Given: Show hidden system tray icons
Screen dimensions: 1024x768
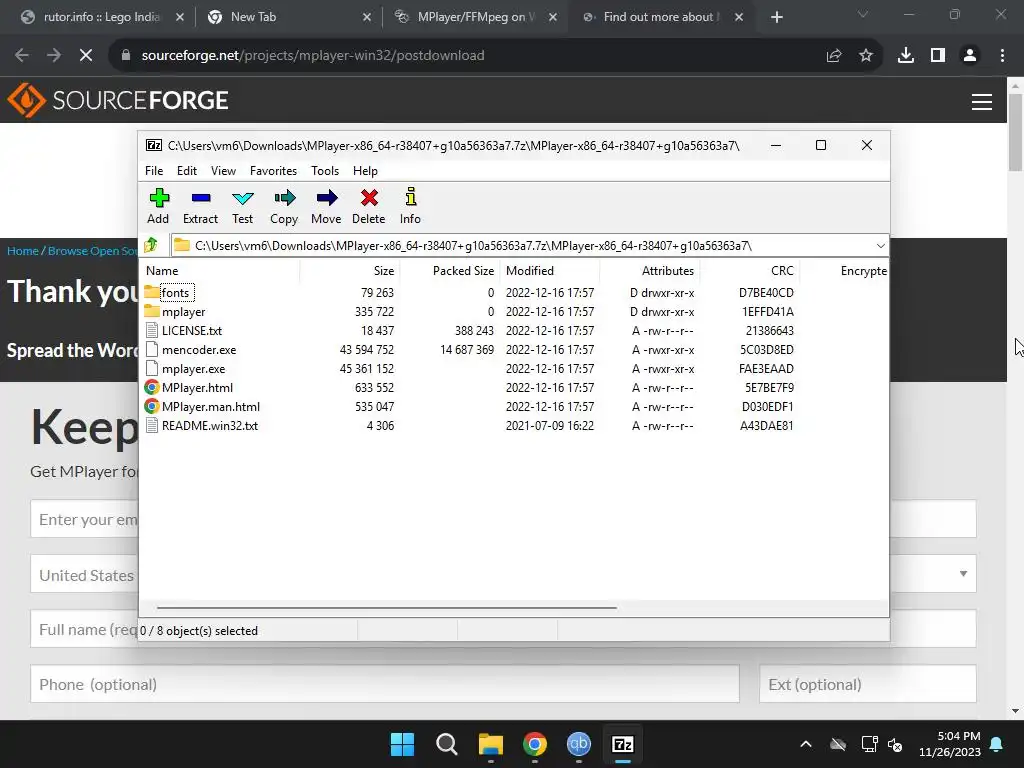Looking at the screenshot, I should 806,744.
